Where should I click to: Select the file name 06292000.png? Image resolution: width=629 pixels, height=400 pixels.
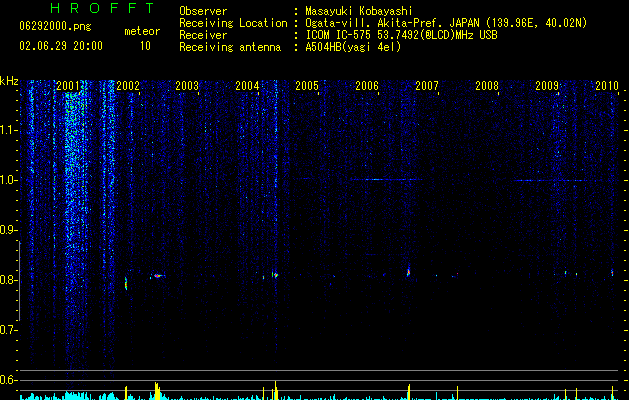55,26
